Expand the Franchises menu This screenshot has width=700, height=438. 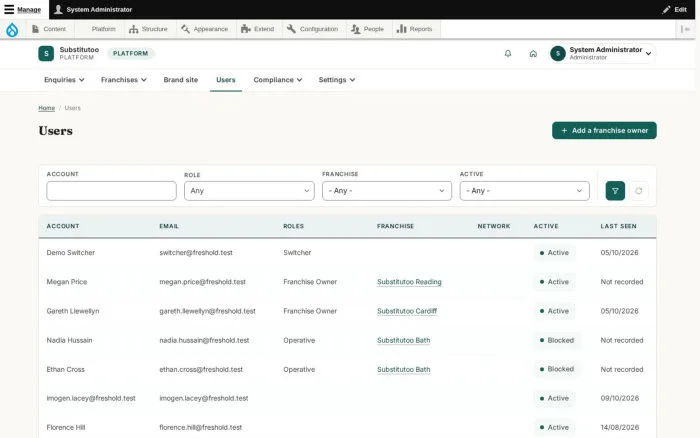124,80
